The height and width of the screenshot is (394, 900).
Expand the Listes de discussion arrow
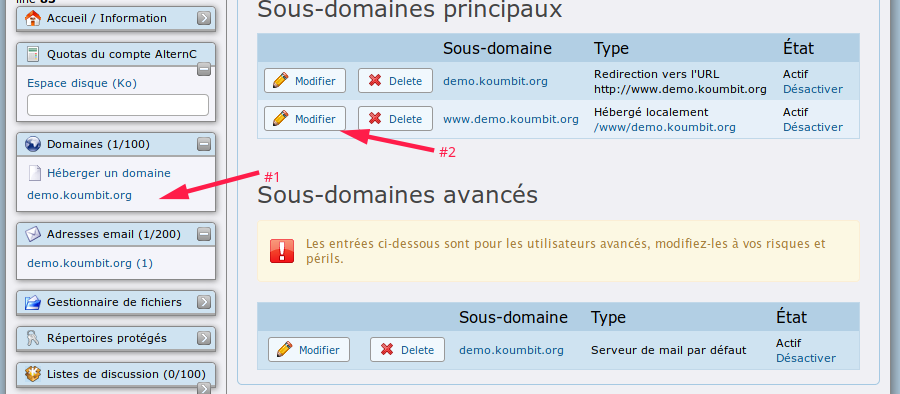click(x=204, y=389)
